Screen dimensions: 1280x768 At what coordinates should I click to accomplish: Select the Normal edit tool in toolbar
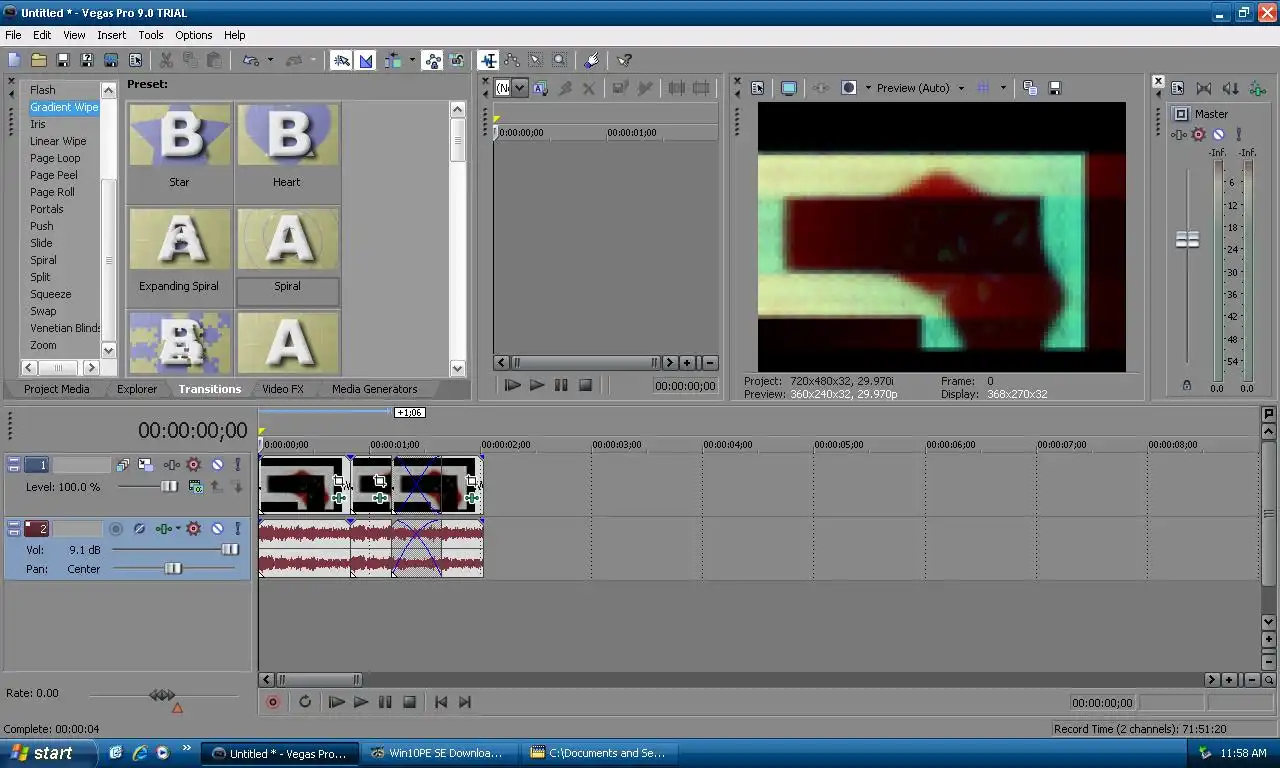pos(488,61)
